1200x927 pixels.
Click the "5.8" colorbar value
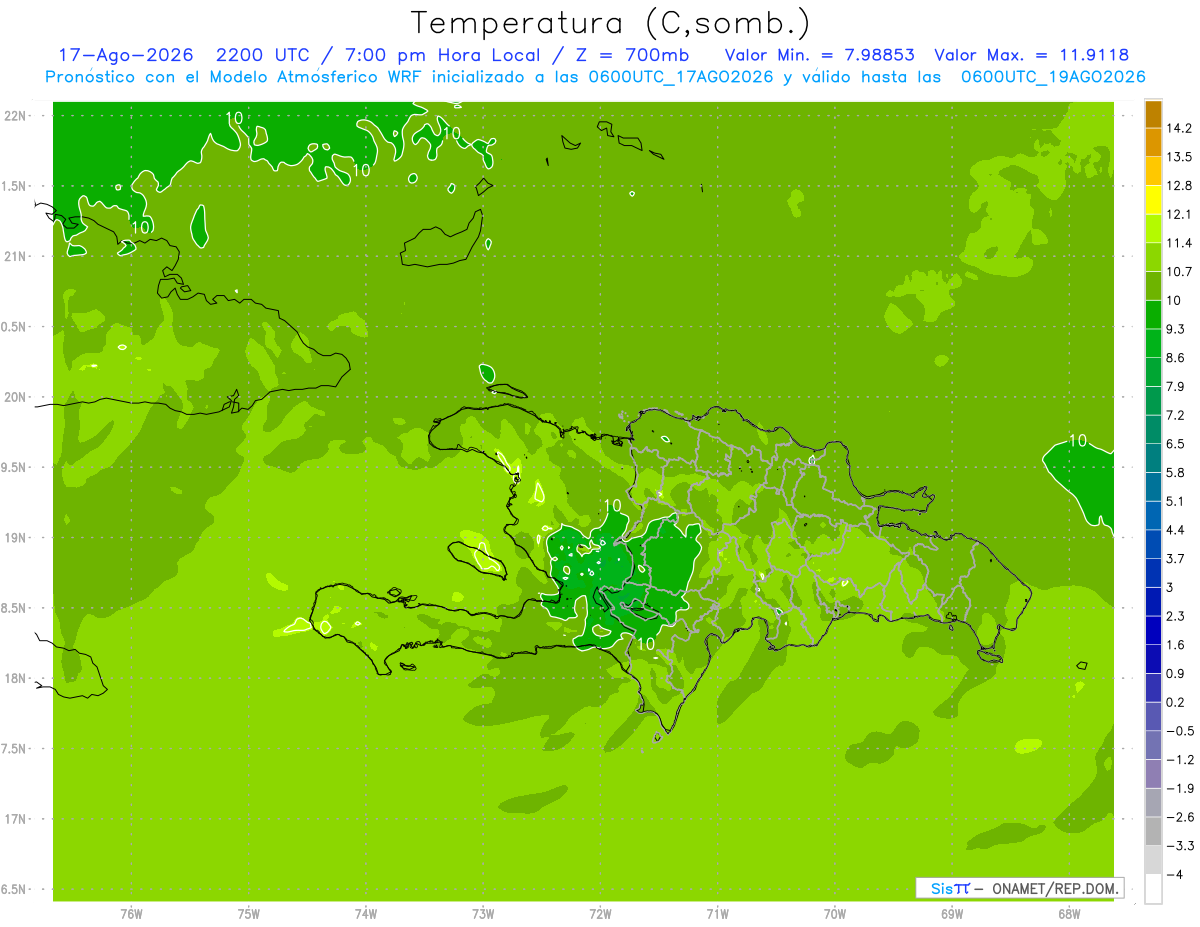(1175, 473)
